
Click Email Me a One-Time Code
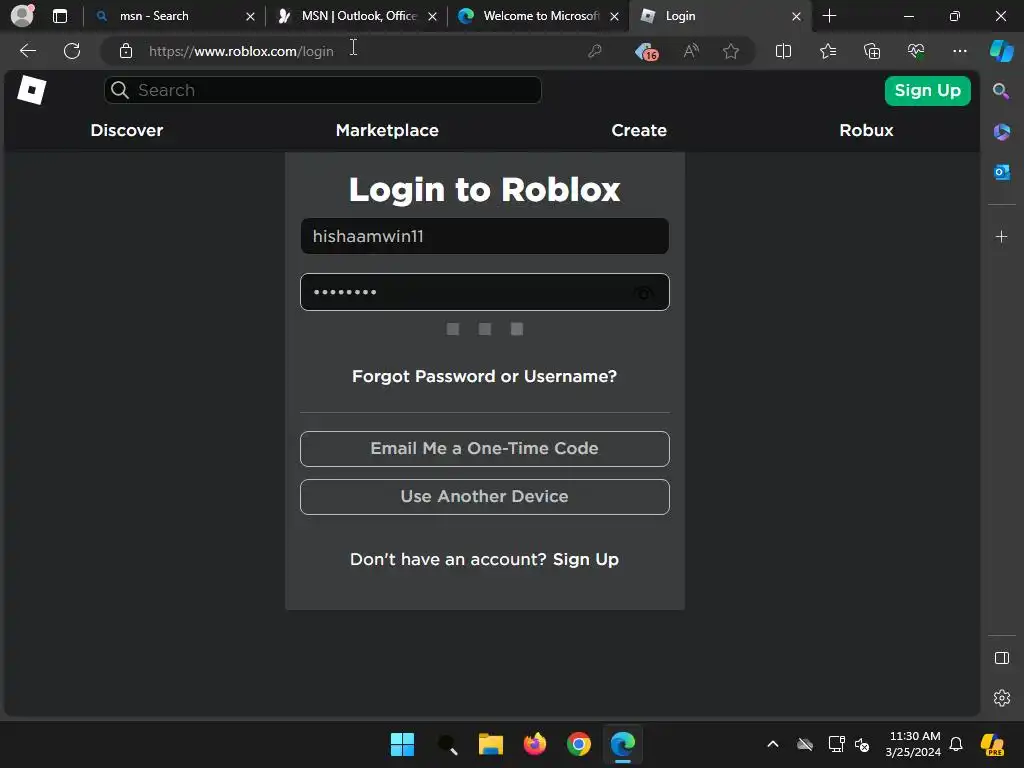click(485, 449)
